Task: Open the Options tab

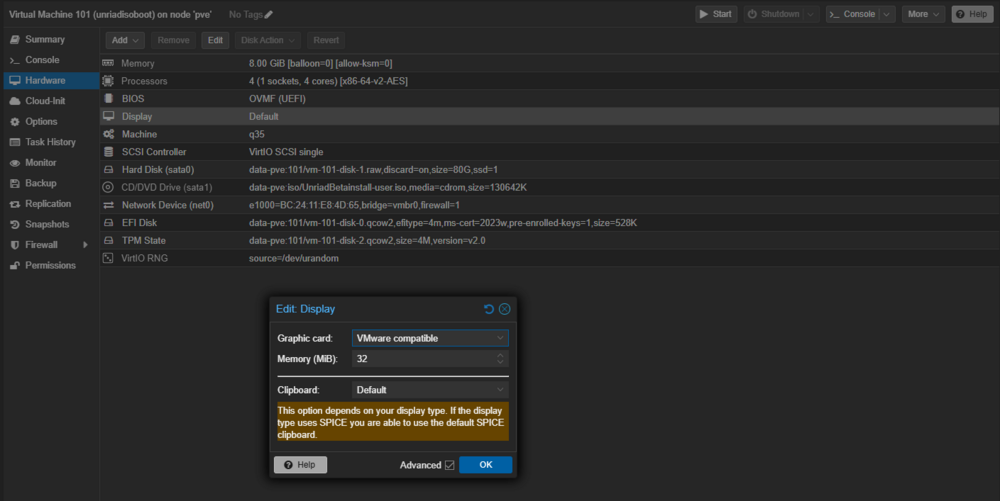Action: pos(49,122)
